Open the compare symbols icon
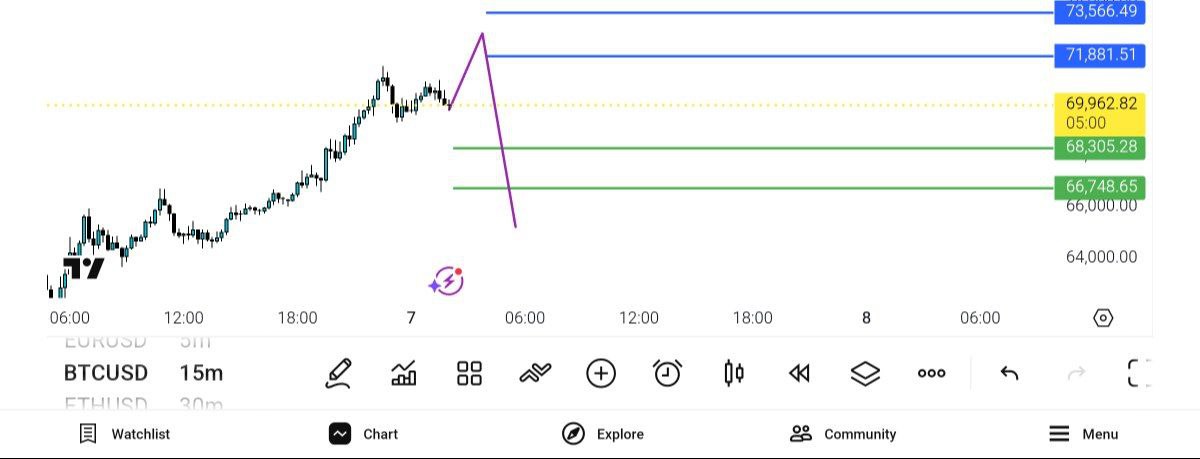This screenshot has width=1200, height=459. [535, 374]
